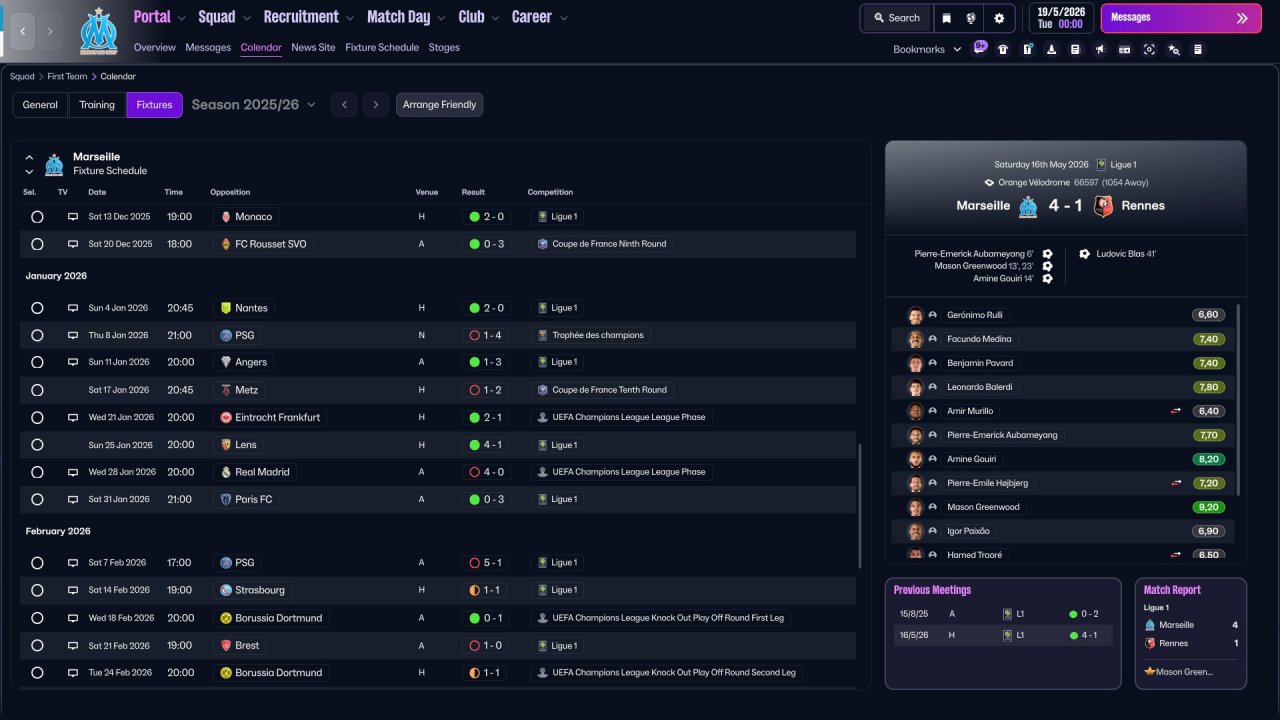Expand the Bookmarks dropdown
The image size is (1280, 720).
coord(927,49)
